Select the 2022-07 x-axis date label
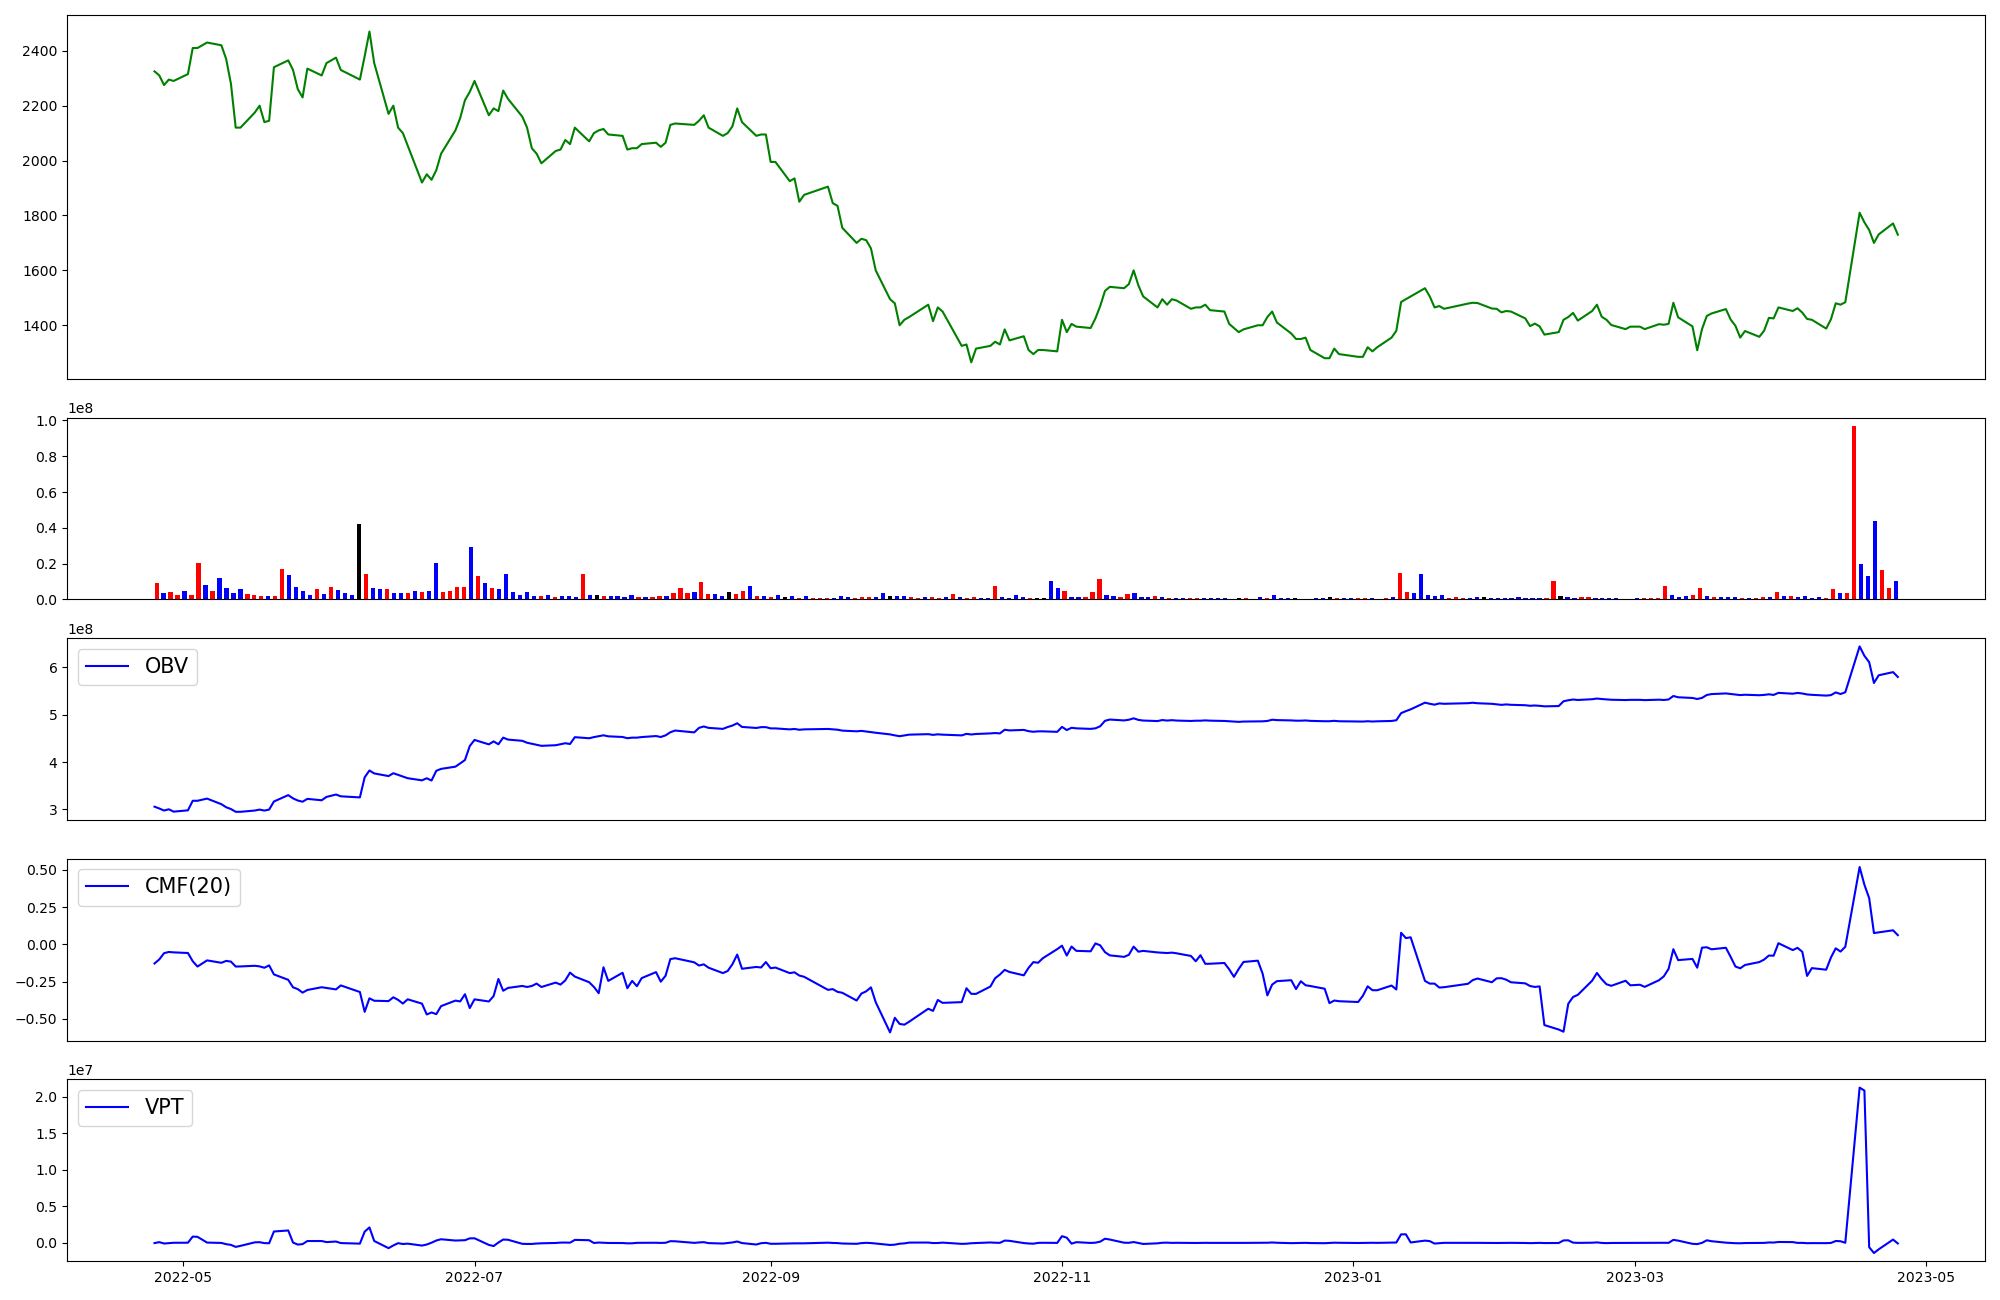 point(474,1277)
